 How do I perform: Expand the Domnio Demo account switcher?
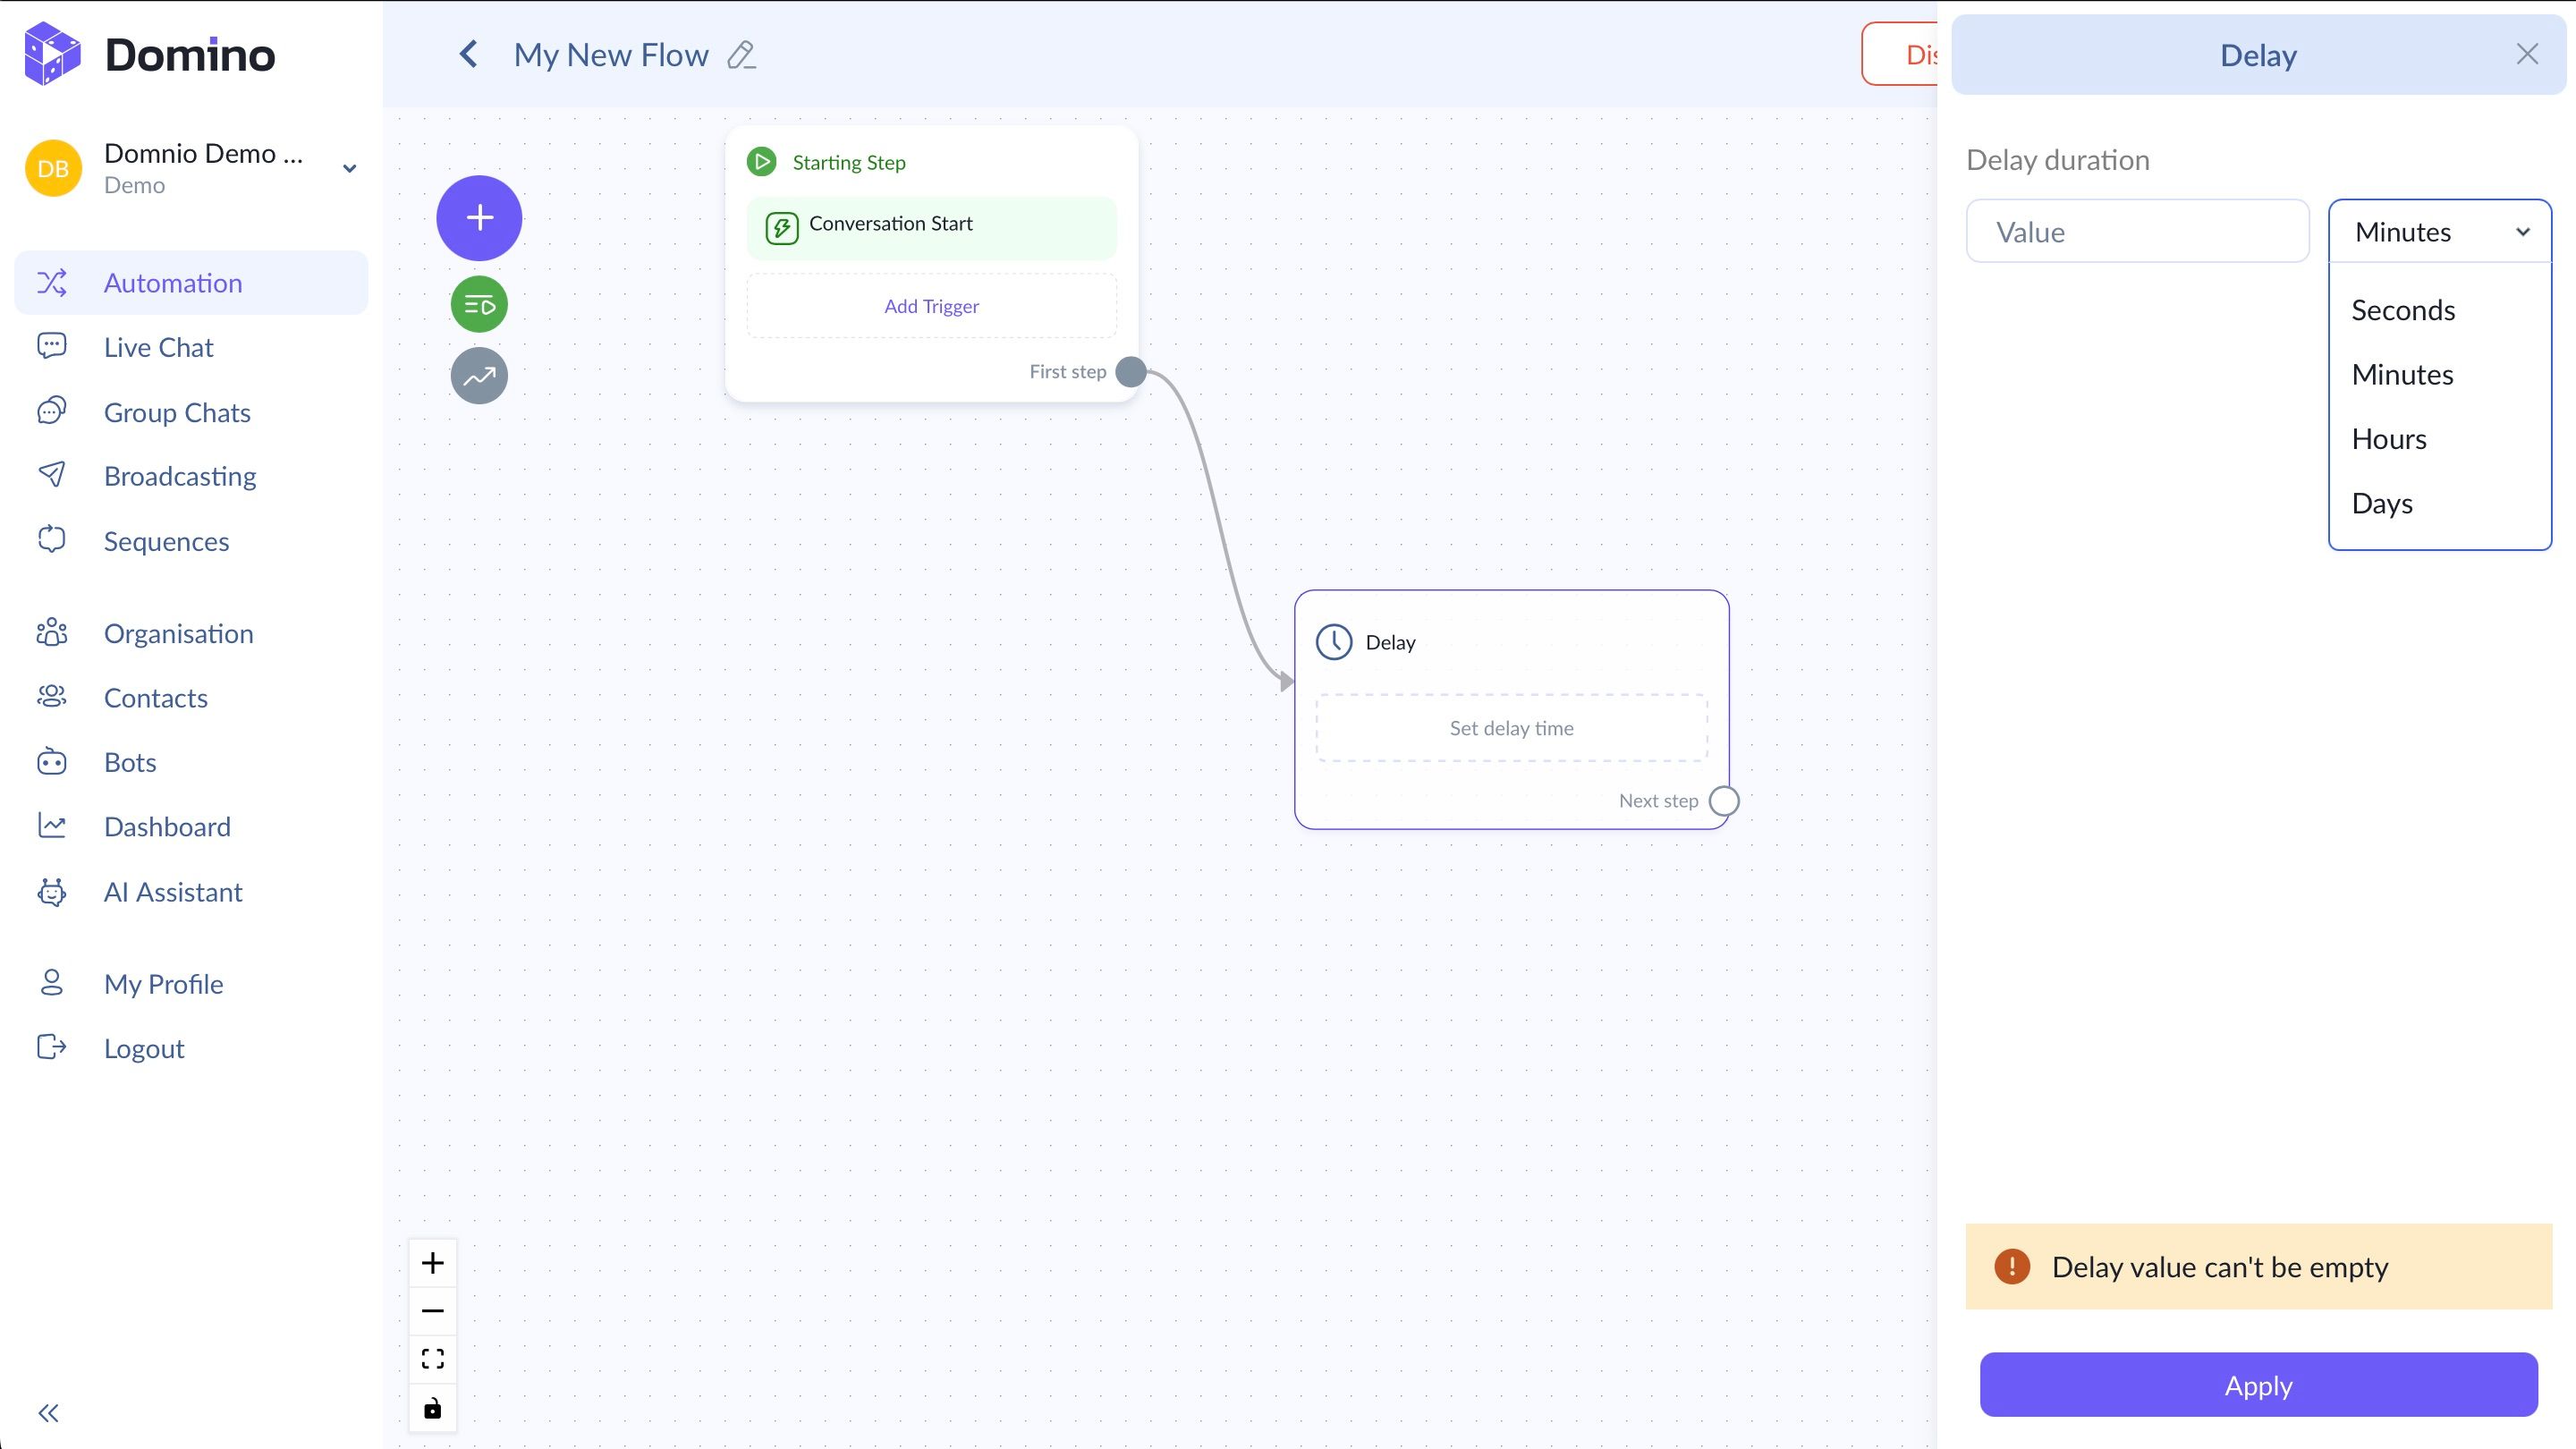(x=349, y=168)
